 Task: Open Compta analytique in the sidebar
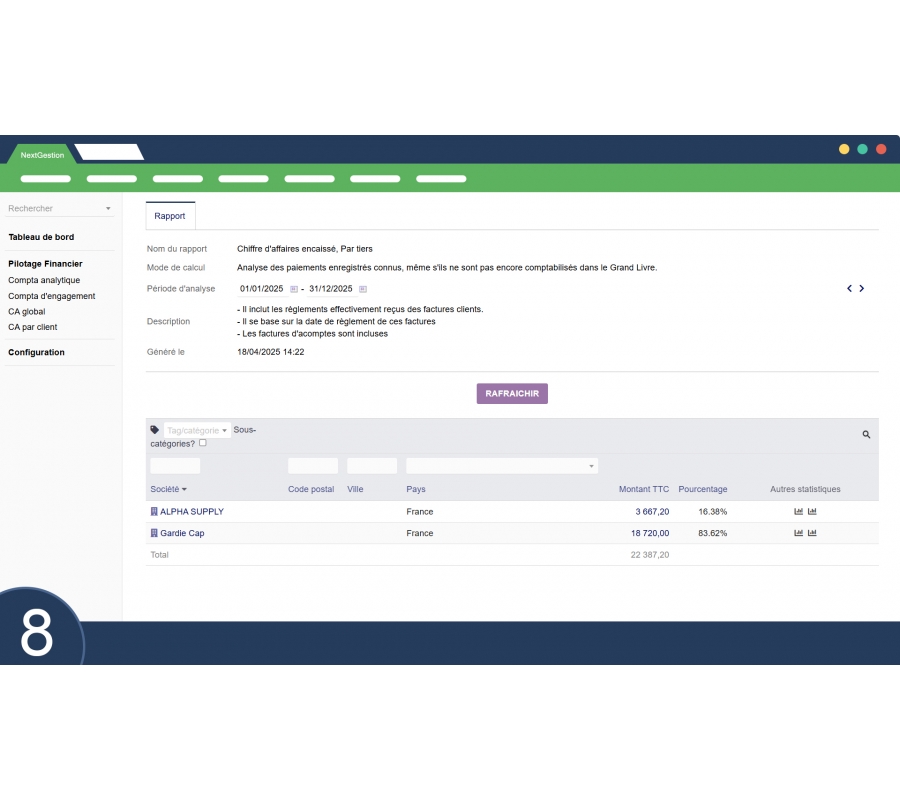44,281
